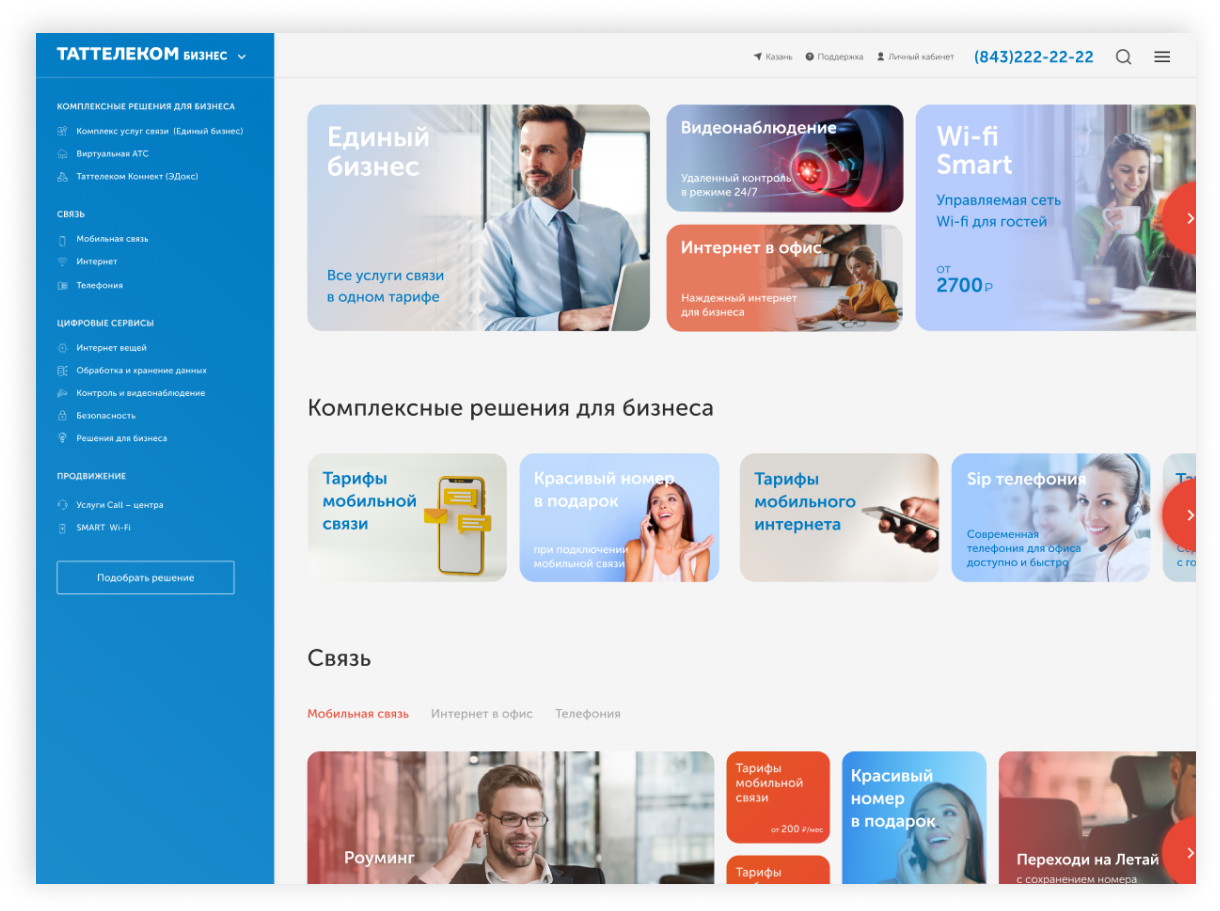Click the Цифровые сервисы sidebar heading
The image size is (1220, 911).
click(x=105, y=324)
